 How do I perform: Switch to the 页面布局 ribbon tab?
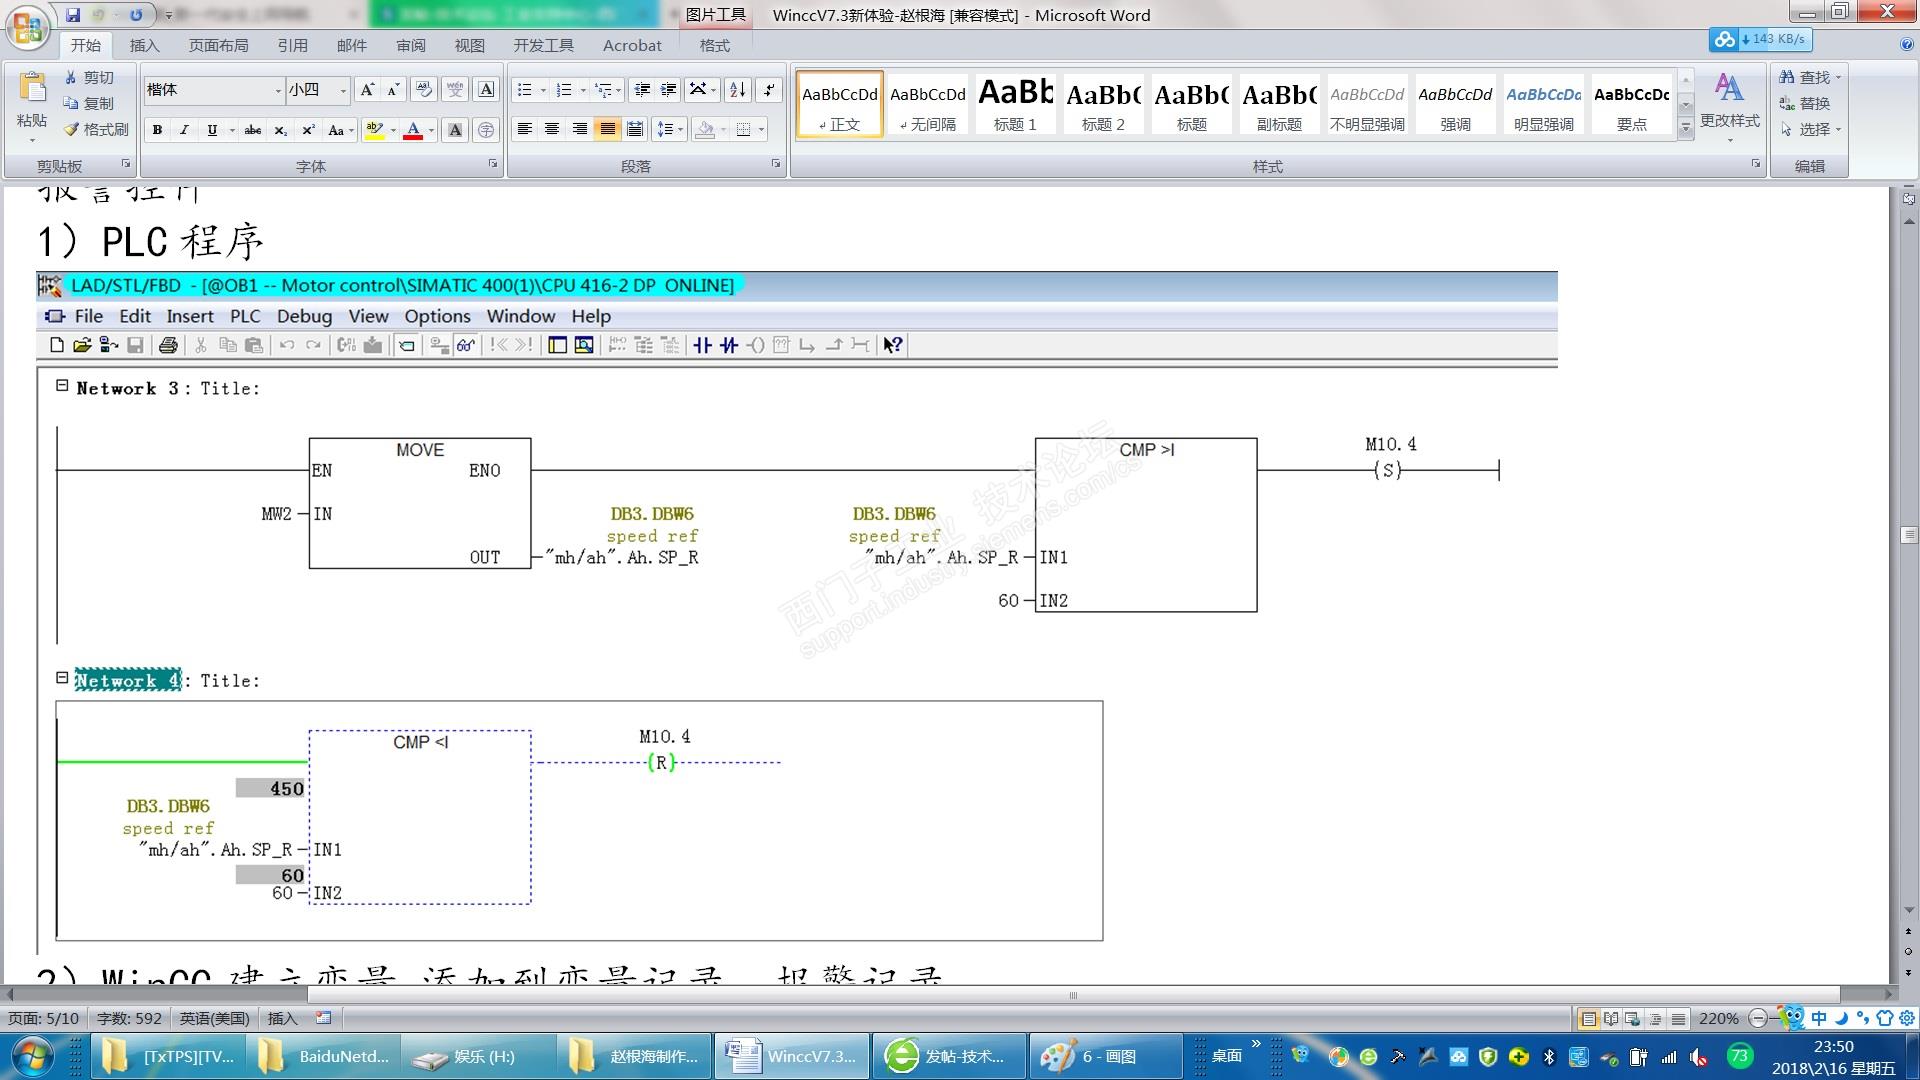point(218,45)
